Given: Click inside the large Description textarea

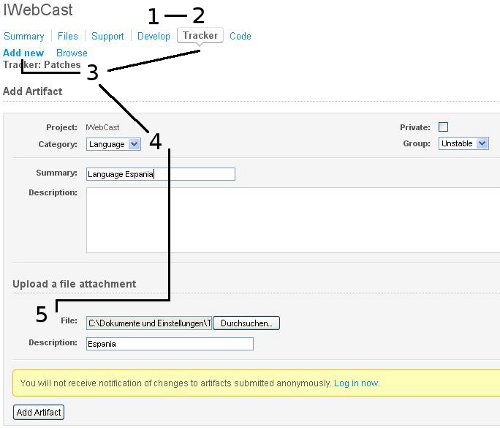Looking at the screenshot, I should pos(293,220).
